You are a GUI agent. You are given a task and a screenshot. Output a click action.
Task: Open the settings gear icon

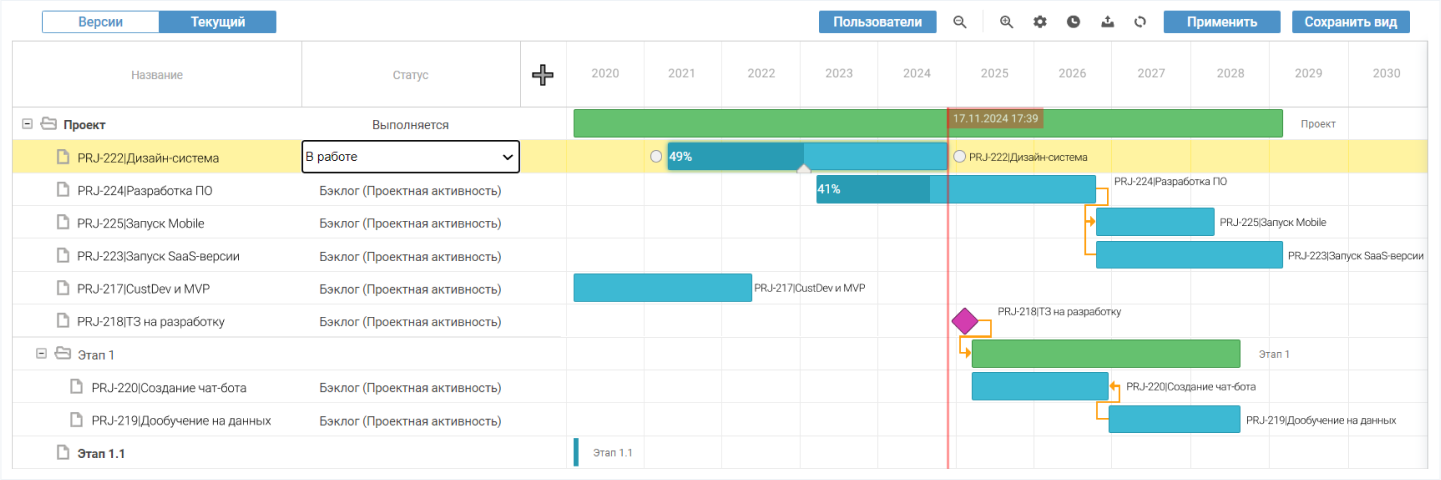[x=1040, y=22]
